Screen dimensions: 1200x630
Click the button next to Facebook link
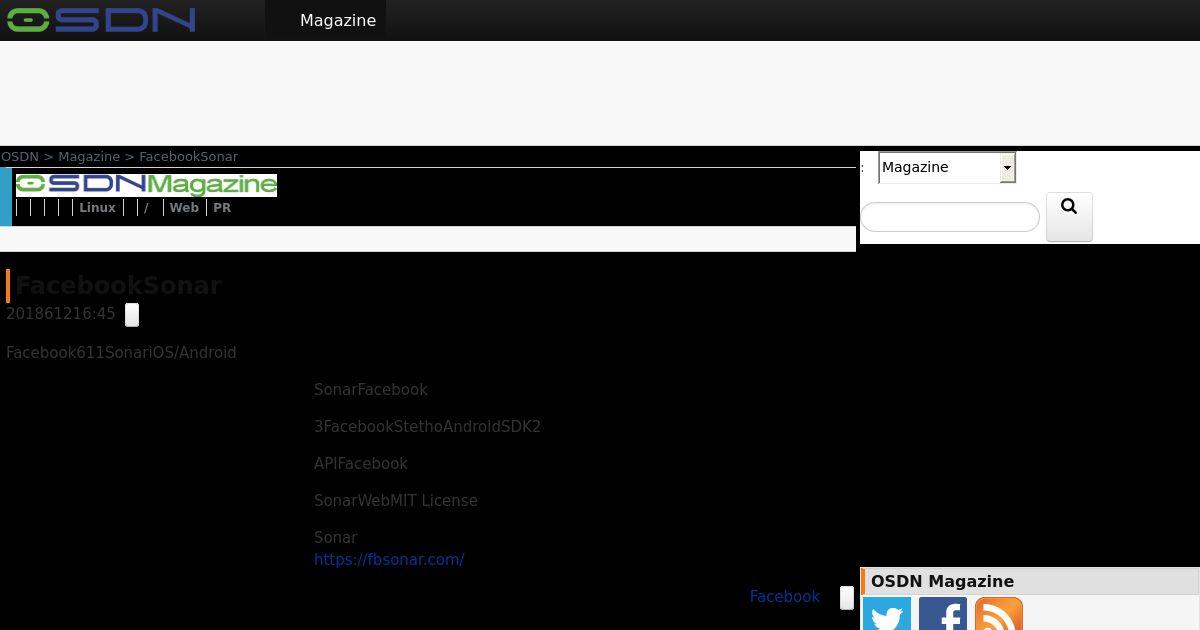click(x=847, y=598)
